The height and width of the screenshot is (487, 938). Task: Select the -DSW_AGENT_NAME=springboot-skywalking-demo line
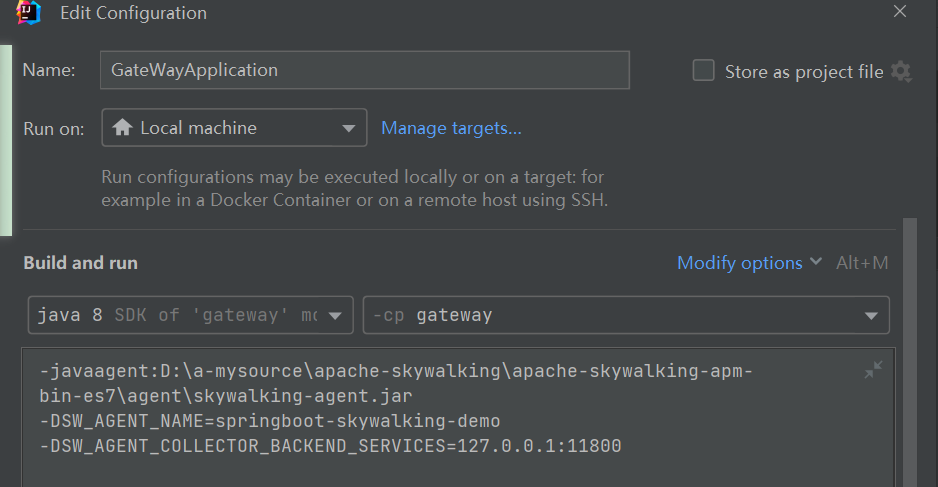coord(270,421)
